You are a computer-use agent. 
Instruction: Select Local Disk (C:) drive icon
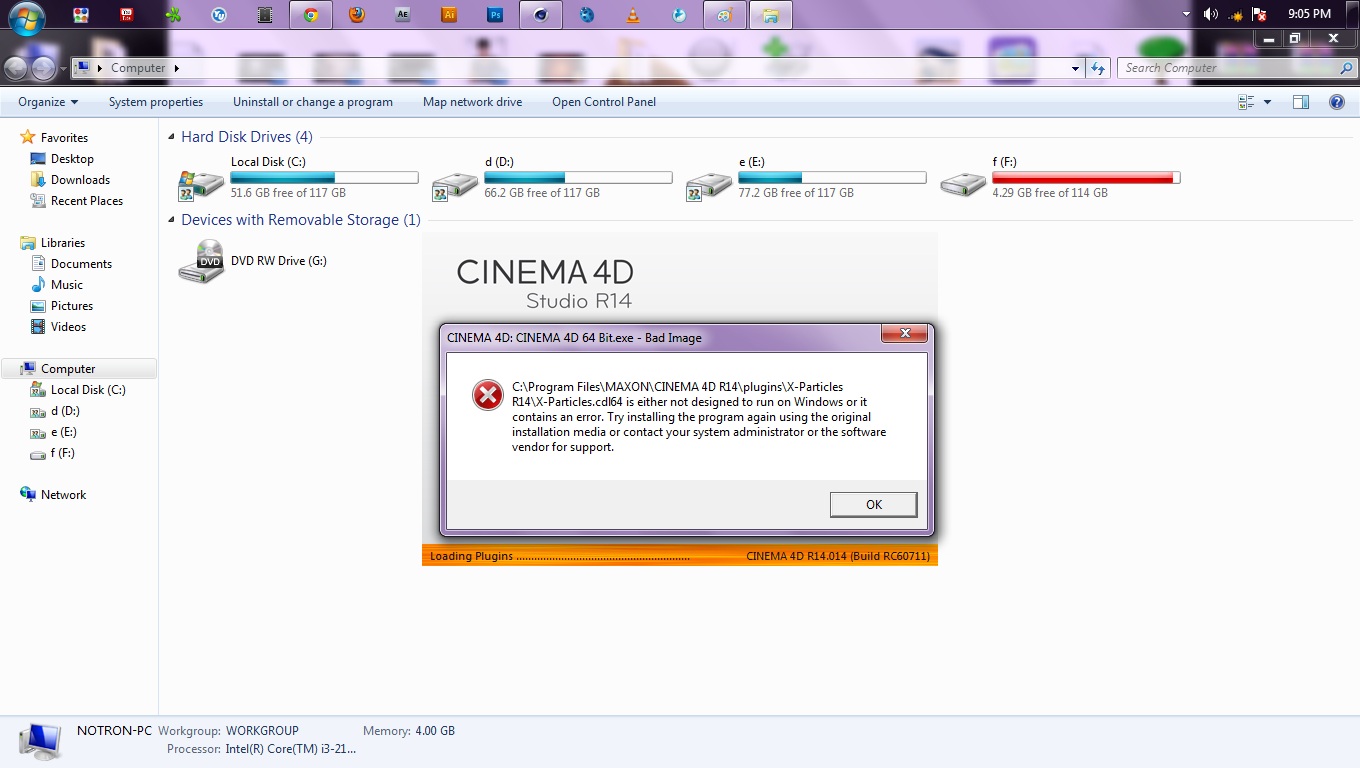tap(201, 183)
